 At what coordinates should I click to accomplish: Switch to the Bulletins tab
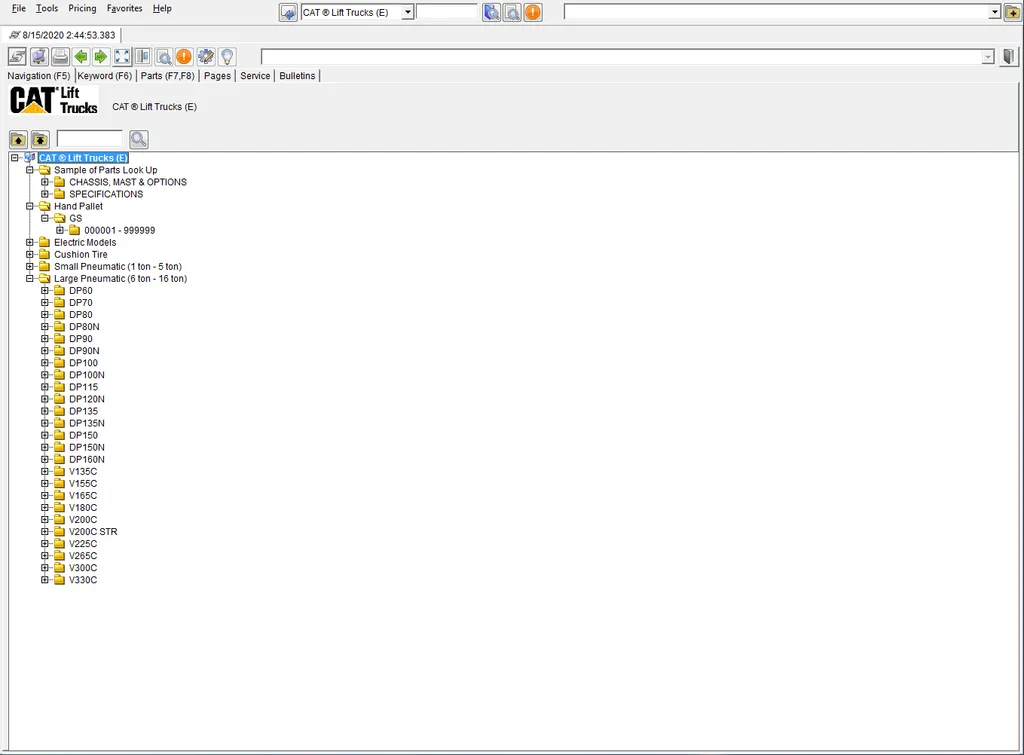click(x=297, y=76)
